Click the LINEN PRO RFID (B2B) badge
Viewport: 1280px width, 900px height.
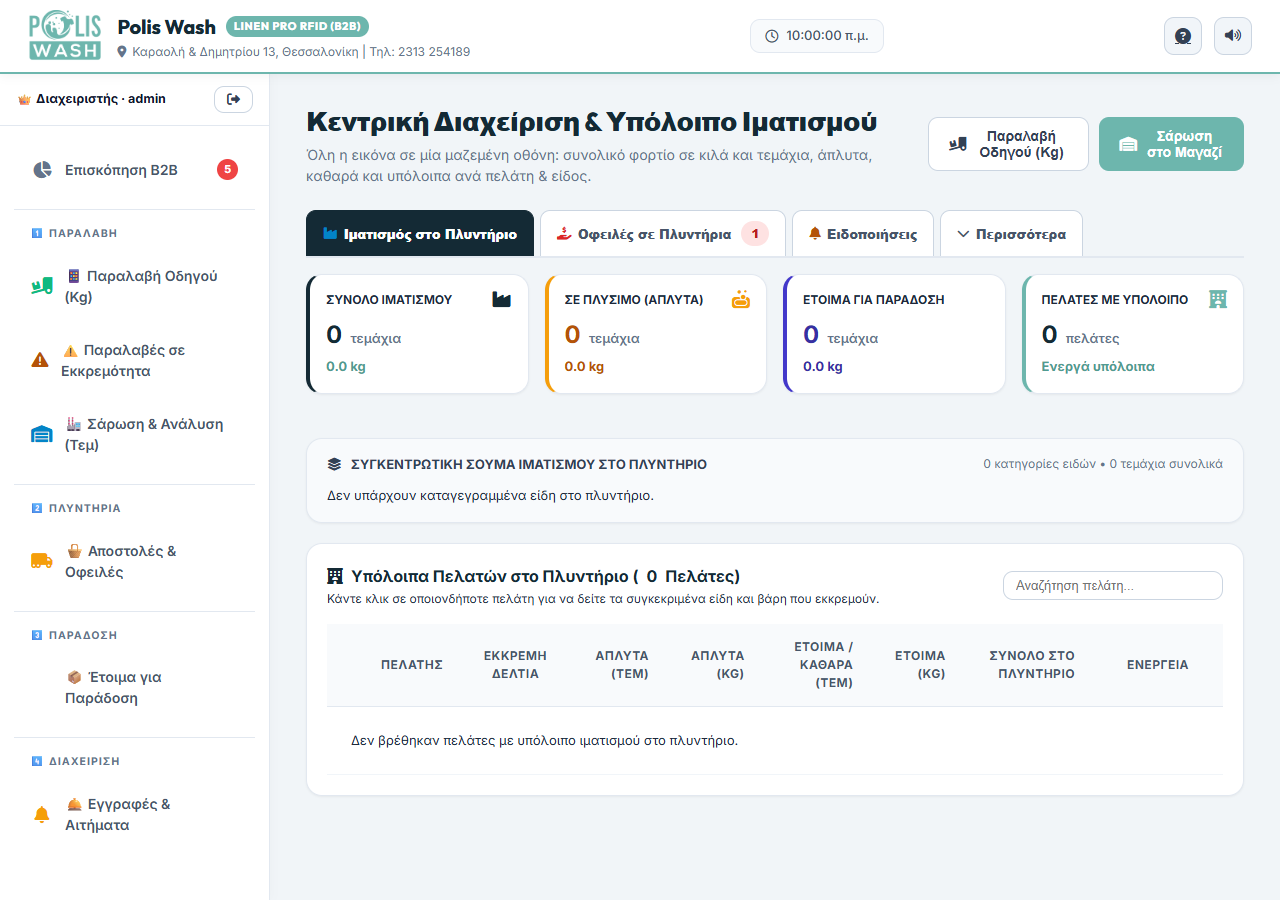[298, 26]
